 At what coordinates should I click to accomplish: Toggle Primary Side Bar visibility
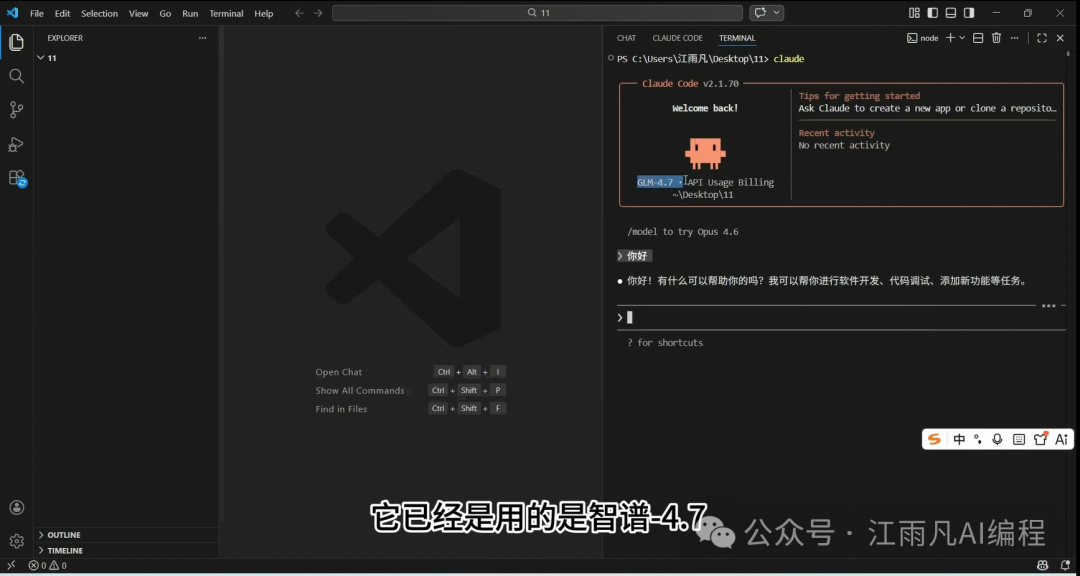[x=933, y=12]
